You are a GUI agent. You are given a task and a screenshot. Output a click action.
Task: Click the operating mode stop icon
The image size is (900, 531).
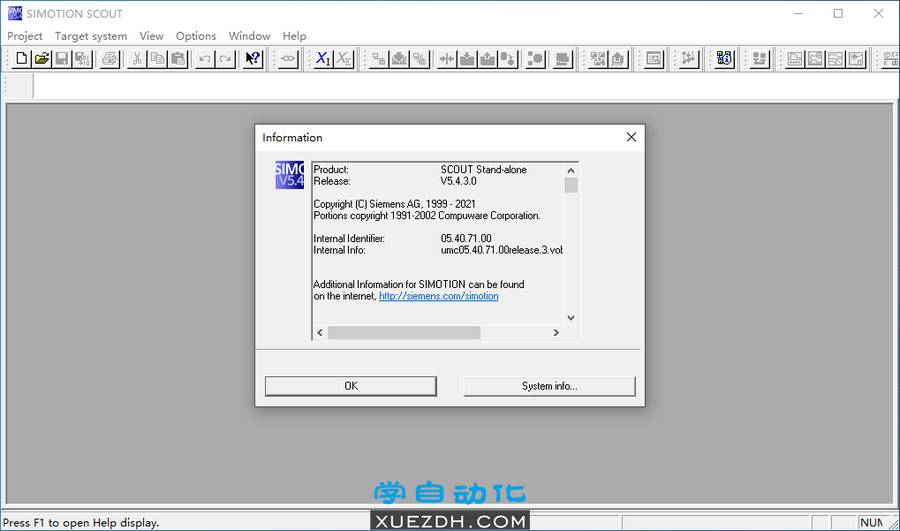click(536, 59)
